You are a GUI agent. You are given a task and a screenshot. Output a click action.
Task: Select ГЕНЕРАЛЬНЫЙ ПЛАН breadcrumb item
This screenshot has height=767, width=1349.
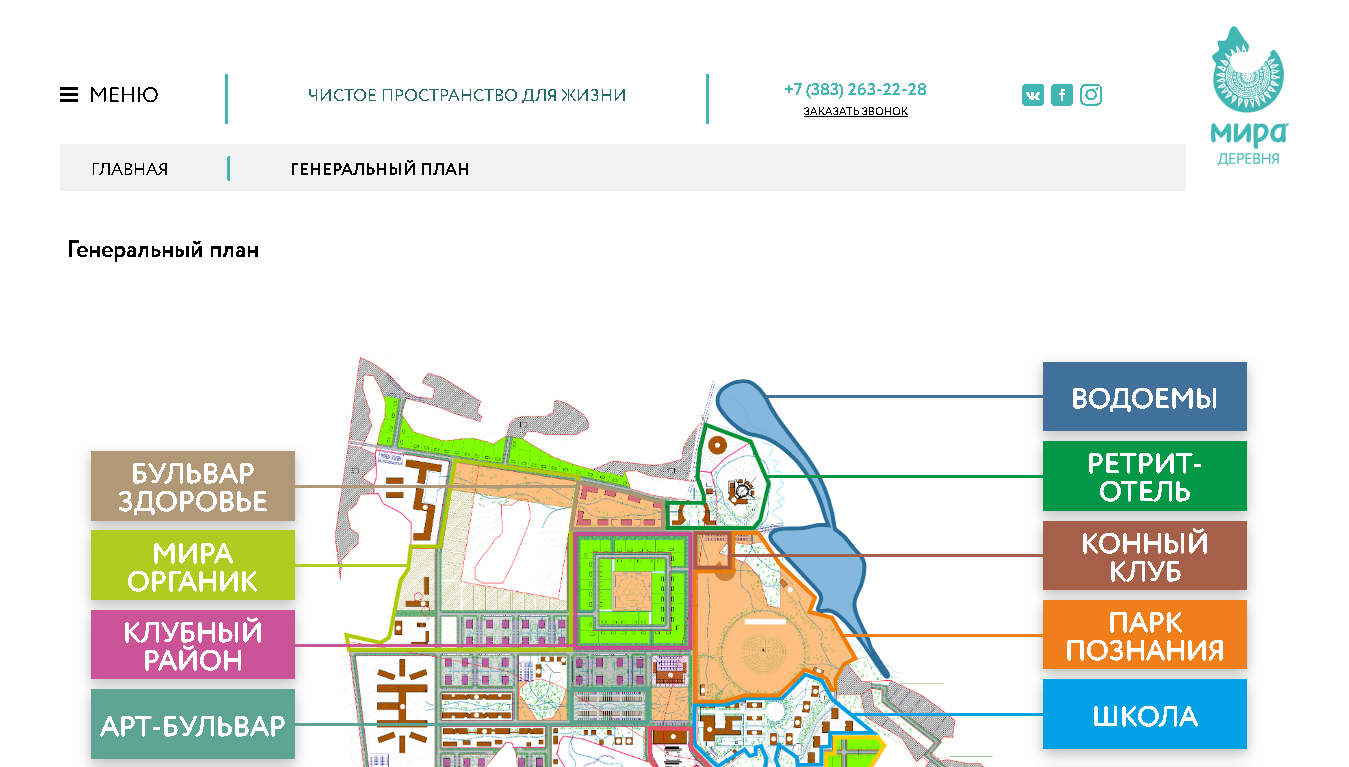point(380,169)
